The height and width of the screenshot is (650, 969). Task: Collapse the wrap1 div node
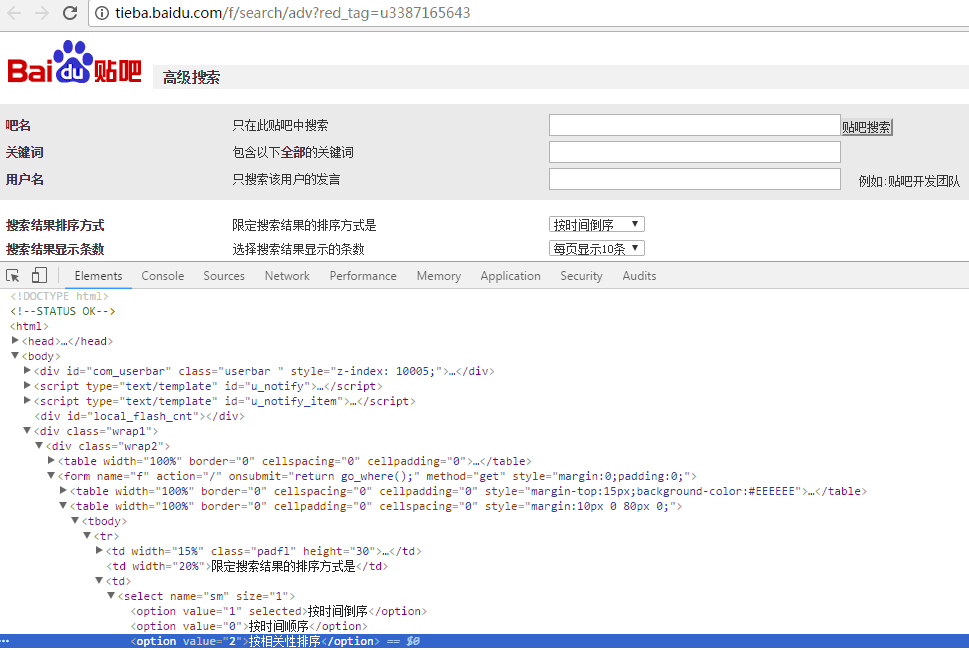tap(27, 430)
